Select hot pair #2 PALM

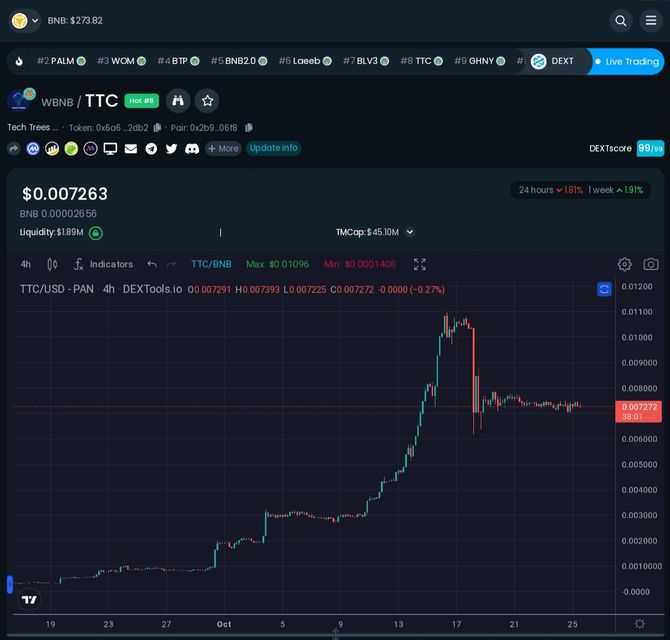coord(61,61)
